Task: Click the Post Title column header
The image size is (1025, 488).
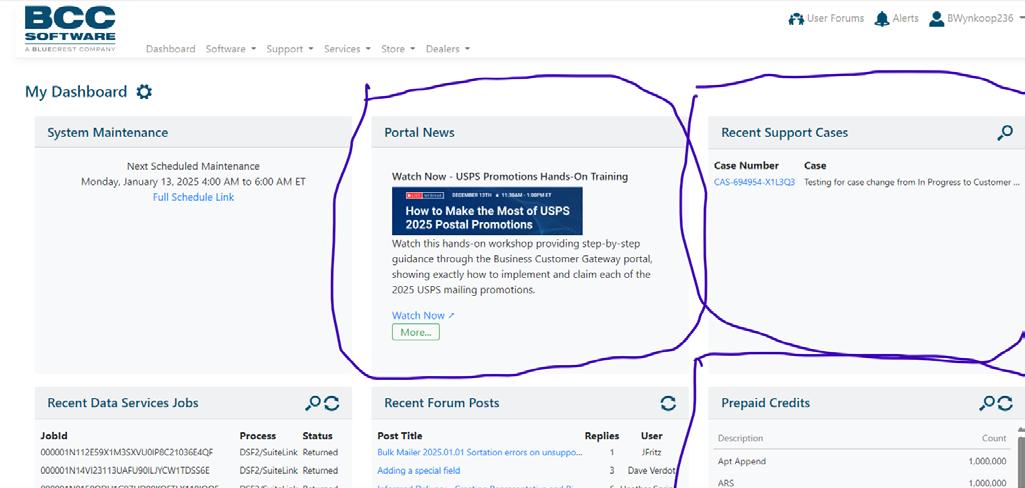Action: pyautogui.click(x=400, y=436)
